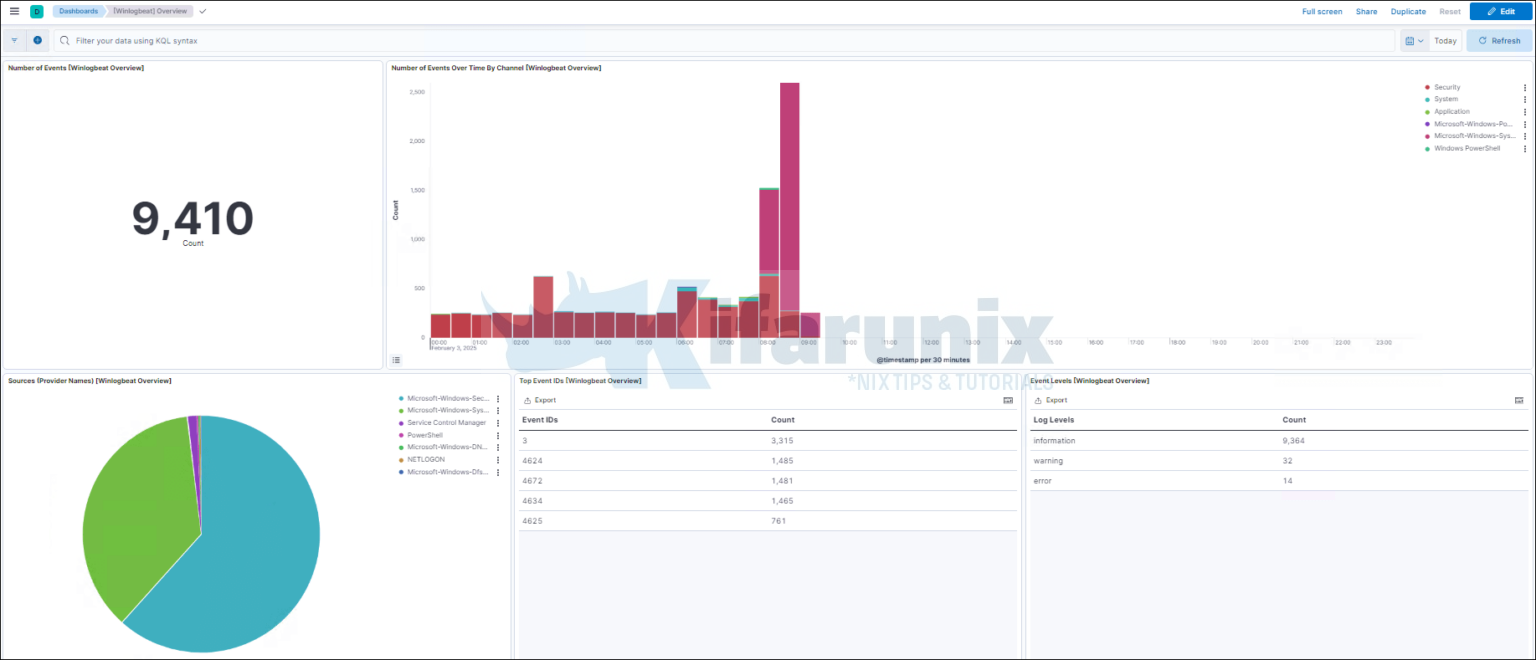Click the legend toggle icon below the bar chart

point(396,359)
